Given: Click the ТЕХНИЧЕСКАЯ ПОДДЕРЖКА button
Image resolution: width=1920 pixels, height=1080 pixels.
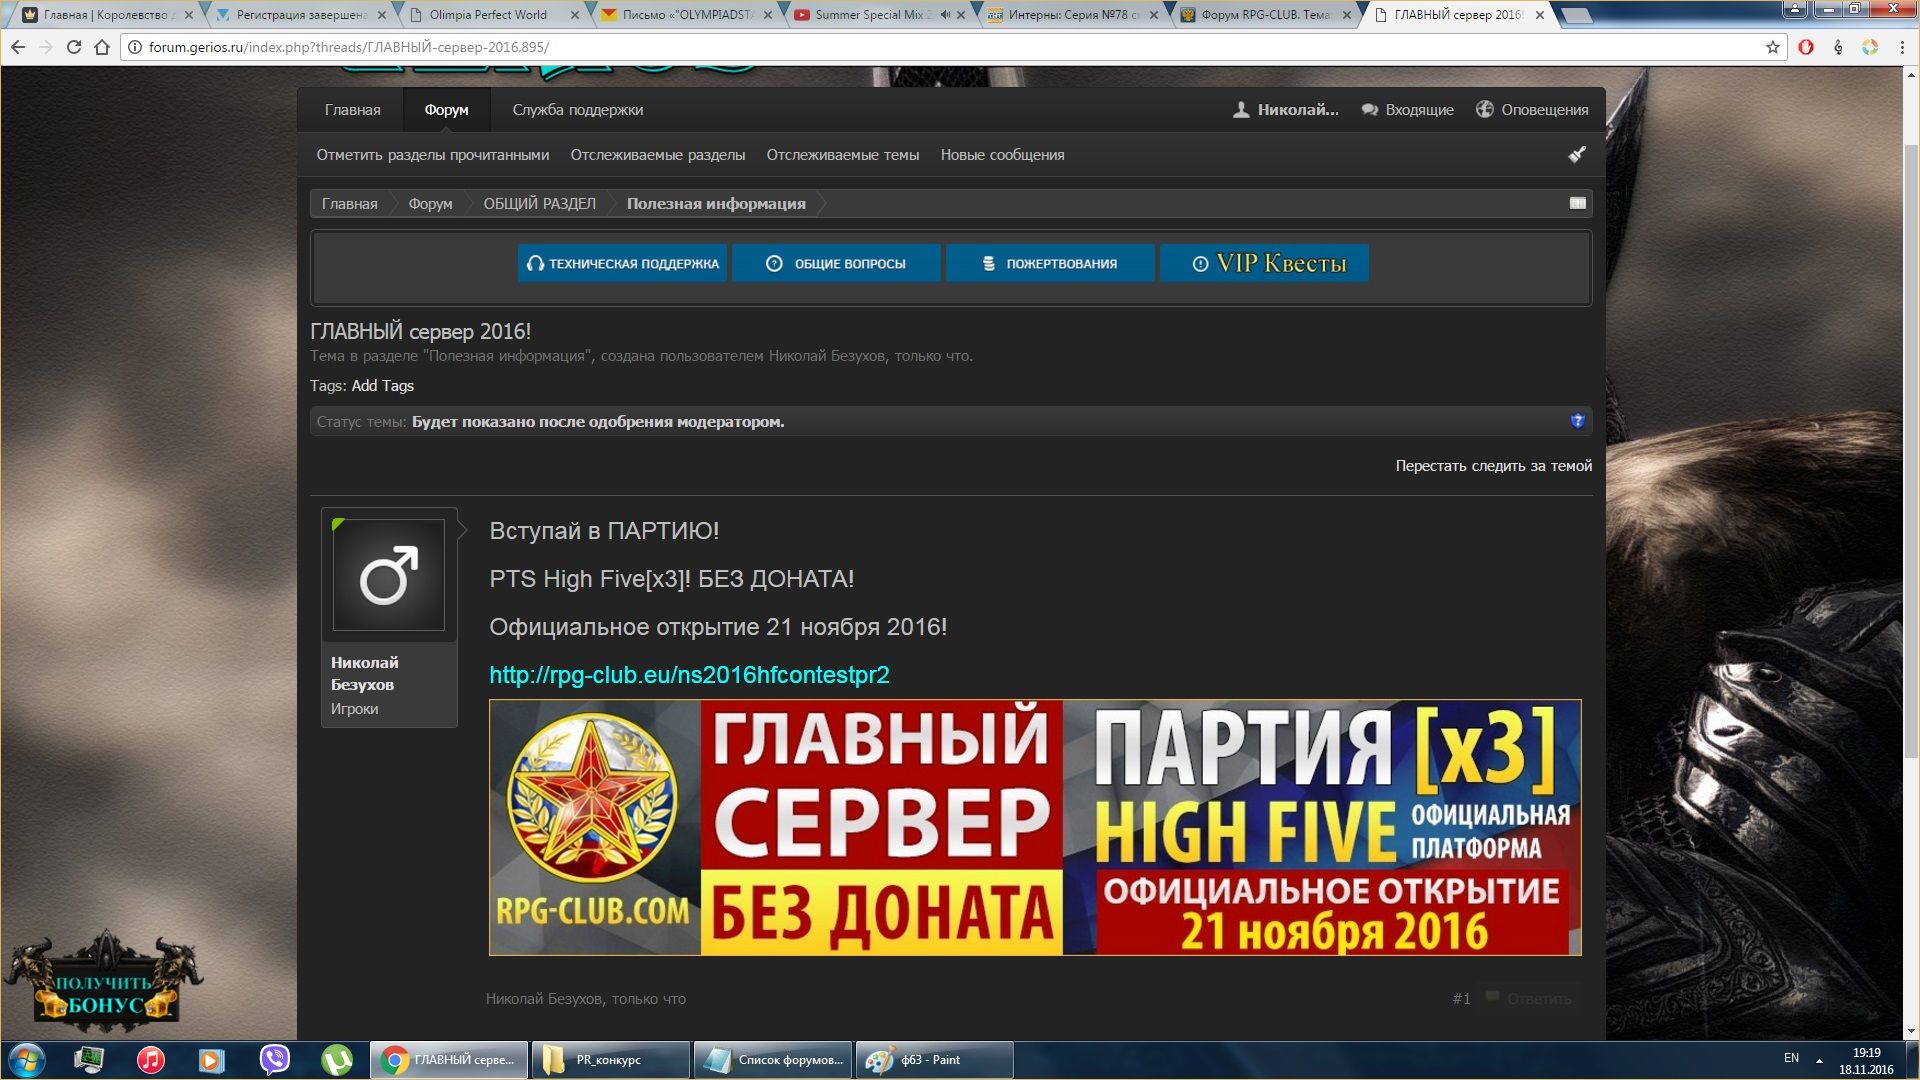Looking at the screenshot, I should (622, 263).
